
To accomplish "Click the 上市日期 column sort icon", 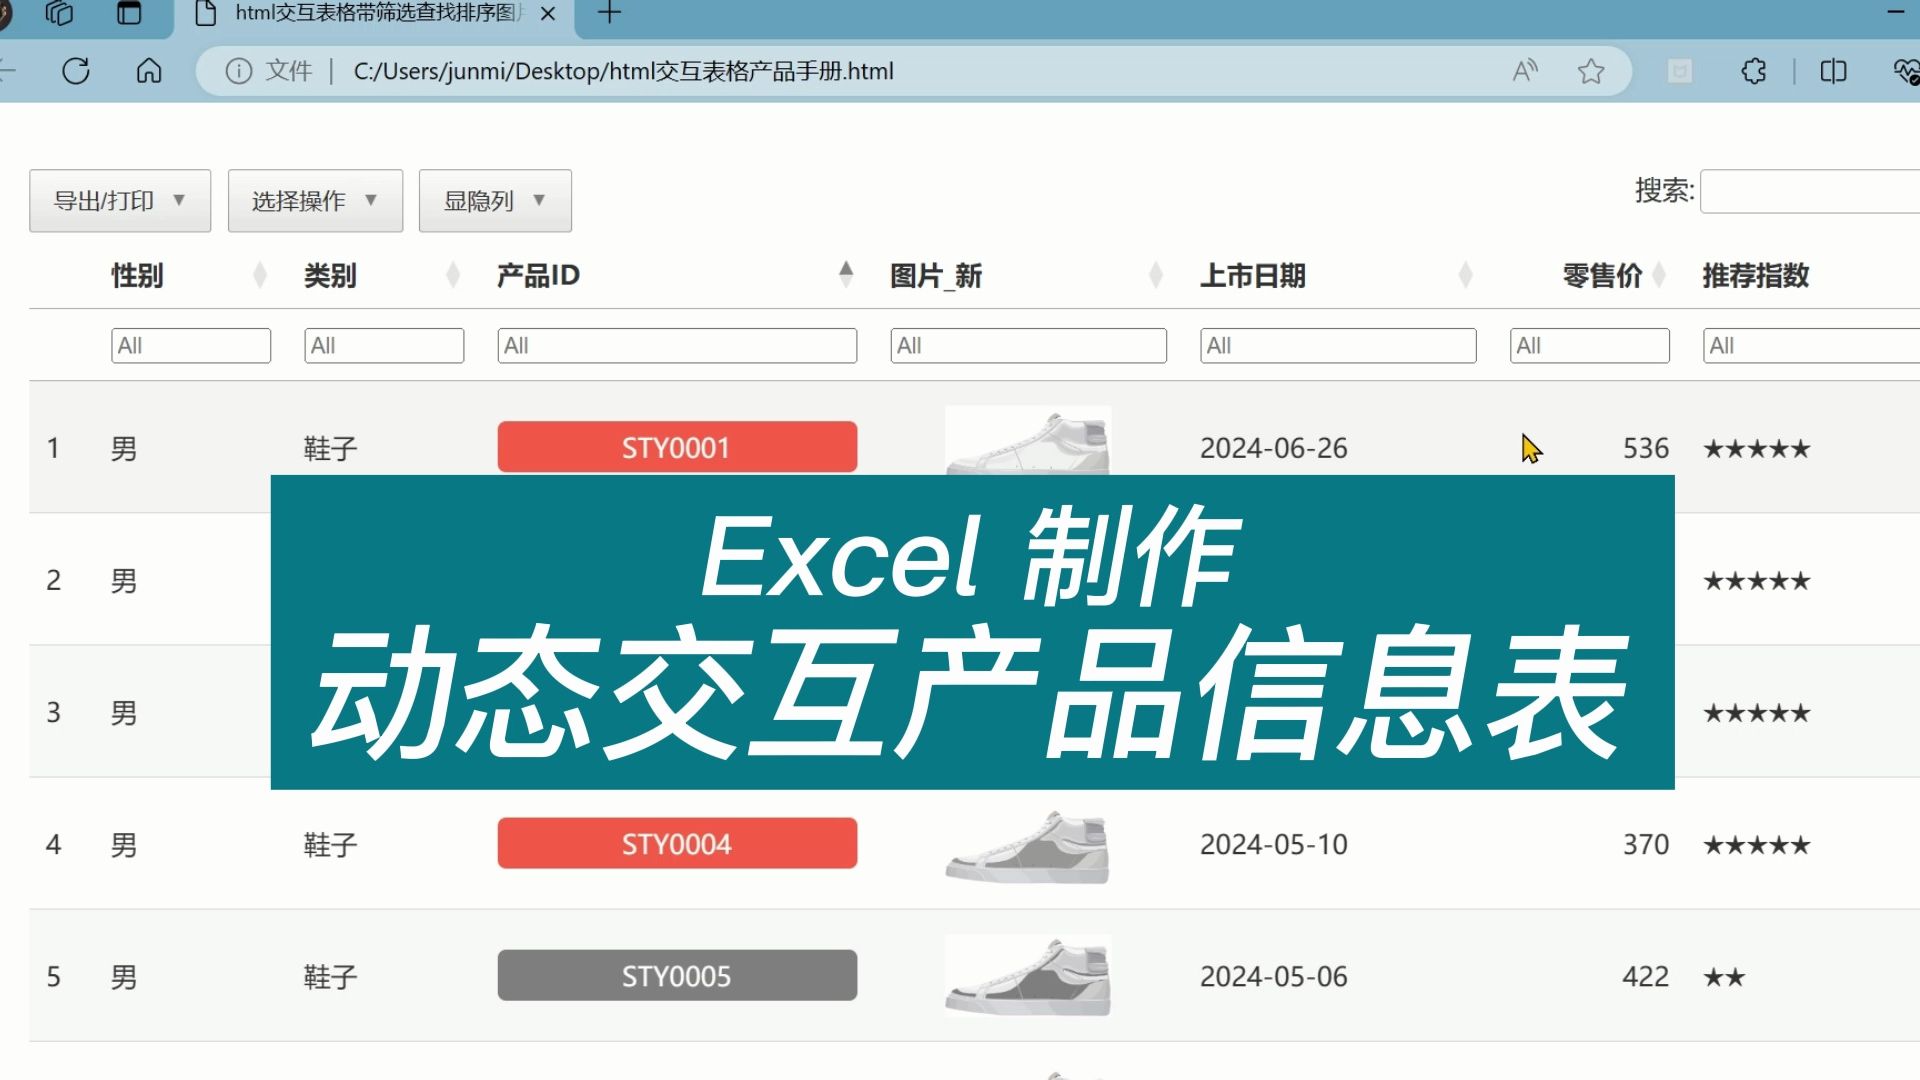I will (x=1466, y=276).
